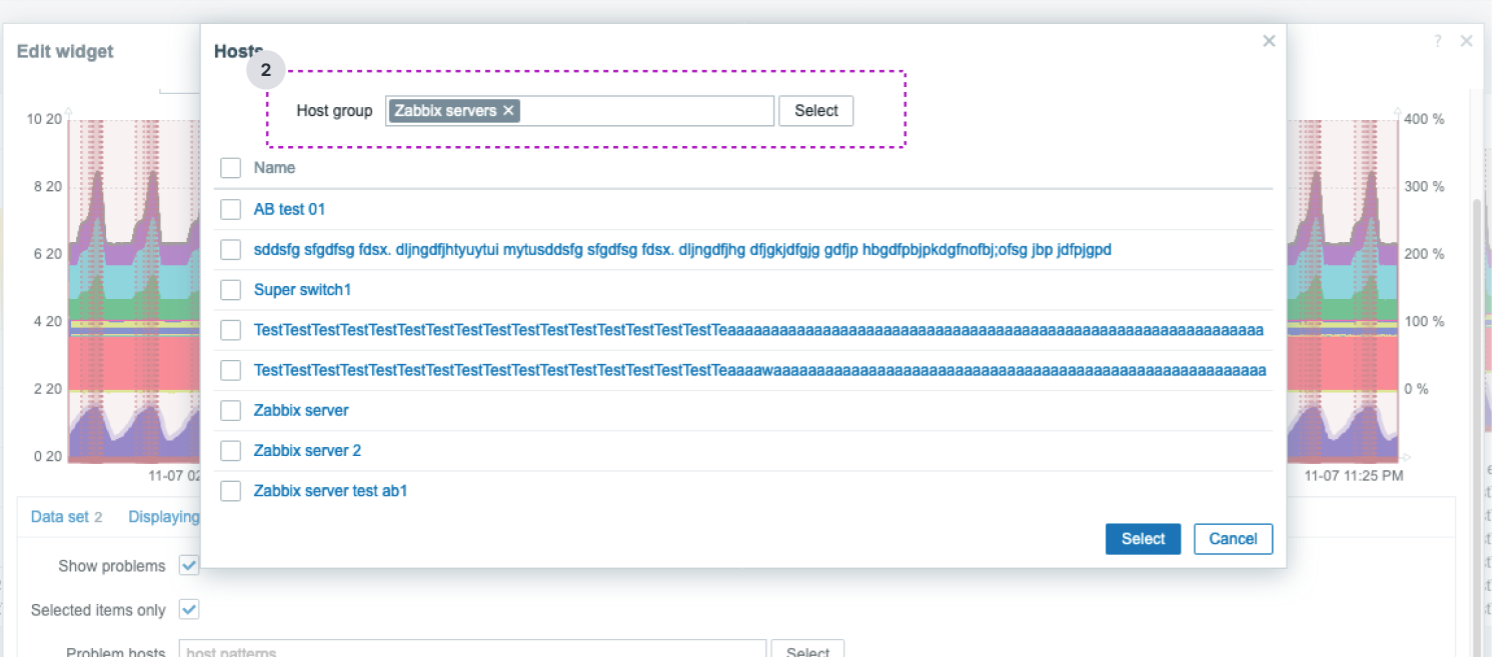1492x657 pixels.
Task: Switch to the Data set tab
Action: pos(67,517)
